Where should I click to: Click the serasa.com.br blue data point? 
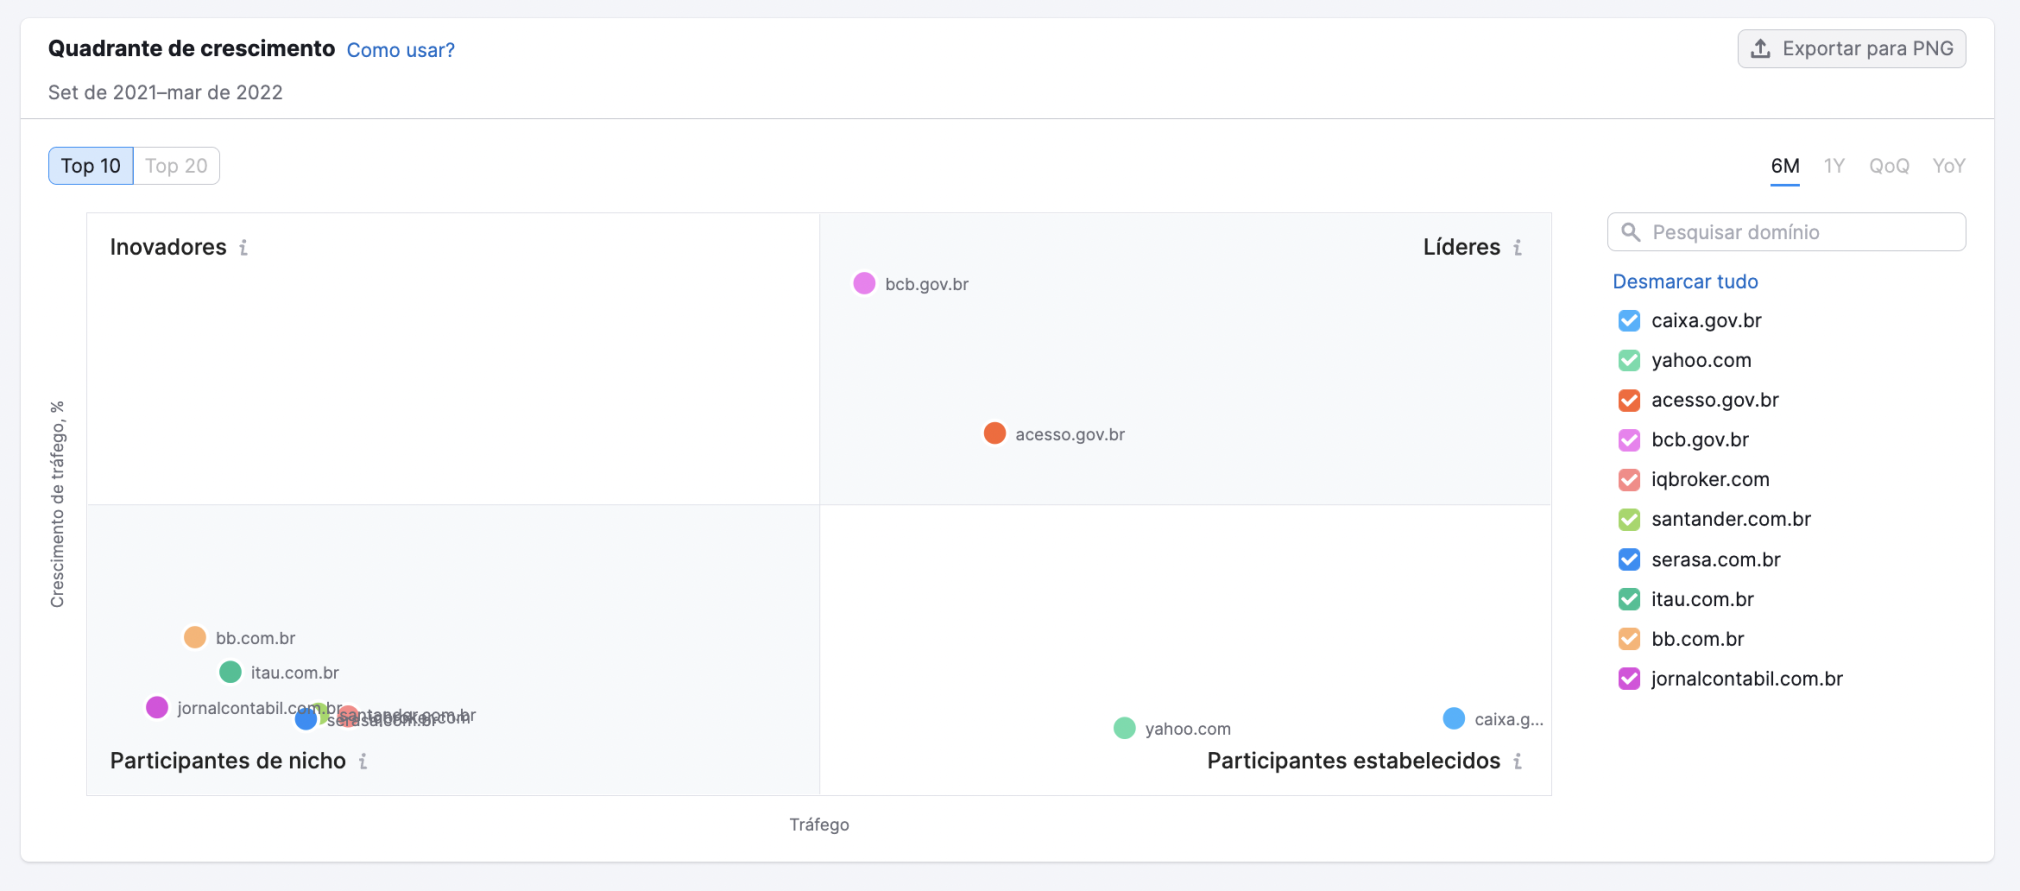point(306,719)
